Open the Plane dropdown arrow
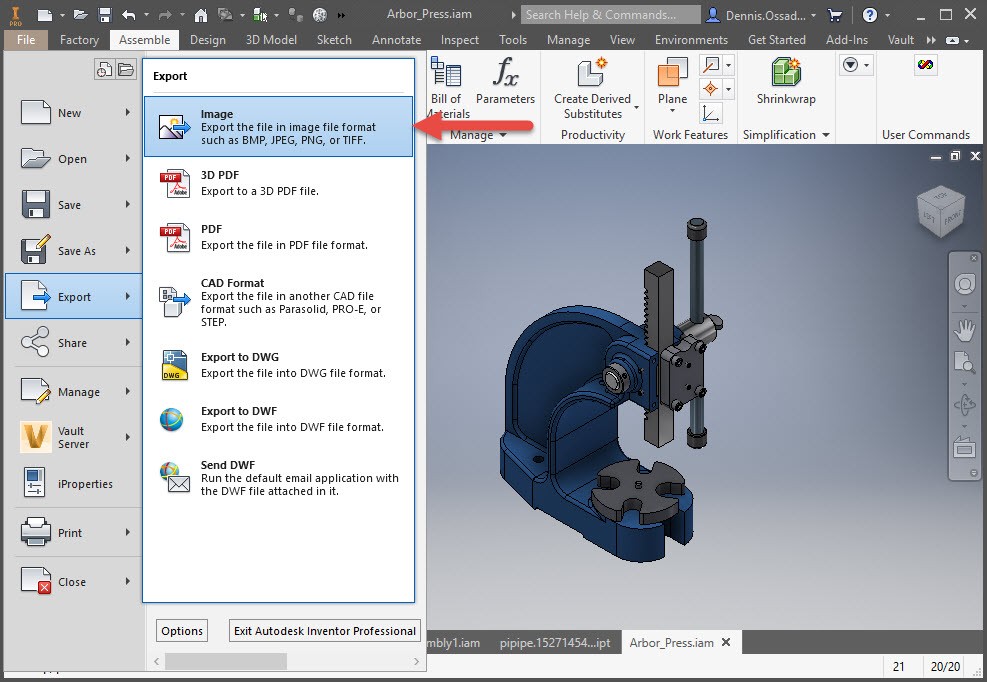987x682 pixels. pyautogui.click(x=672, y=111)
